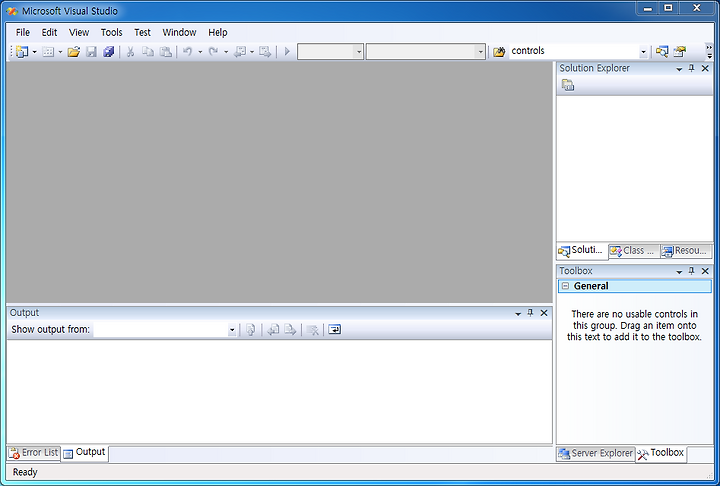Open the Solution Platforms combo box
This screenshot has height=486, width=720.
click(425, 51)
